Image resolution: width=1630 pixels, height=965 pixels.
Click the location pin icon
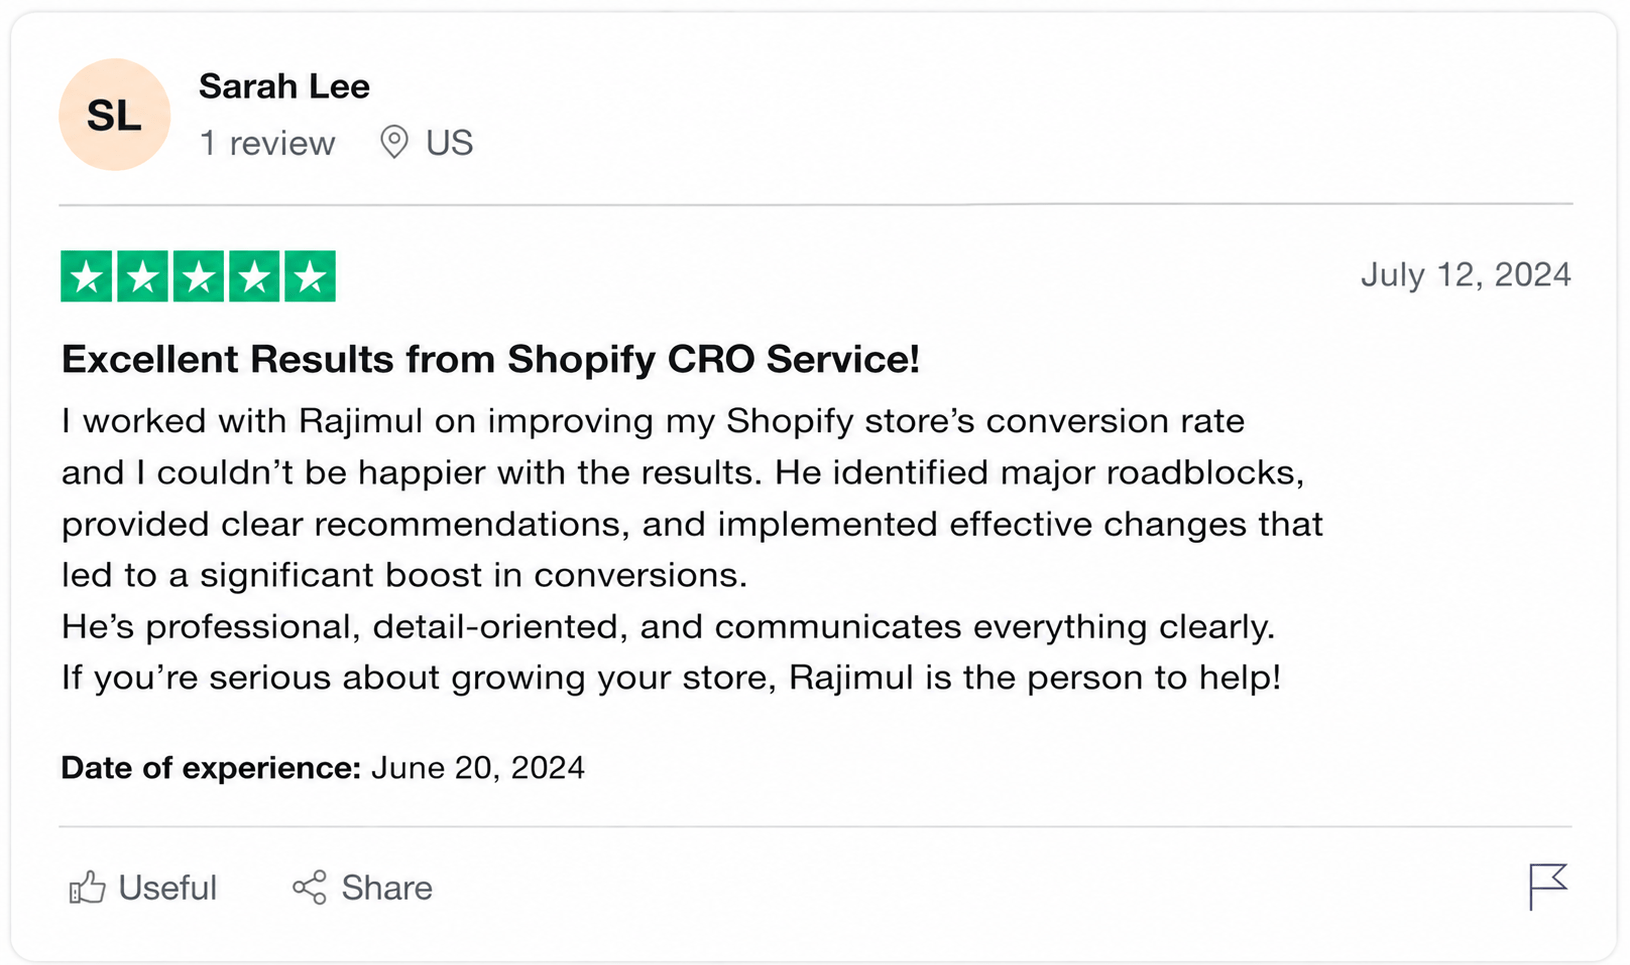click(x=394, y=142)
